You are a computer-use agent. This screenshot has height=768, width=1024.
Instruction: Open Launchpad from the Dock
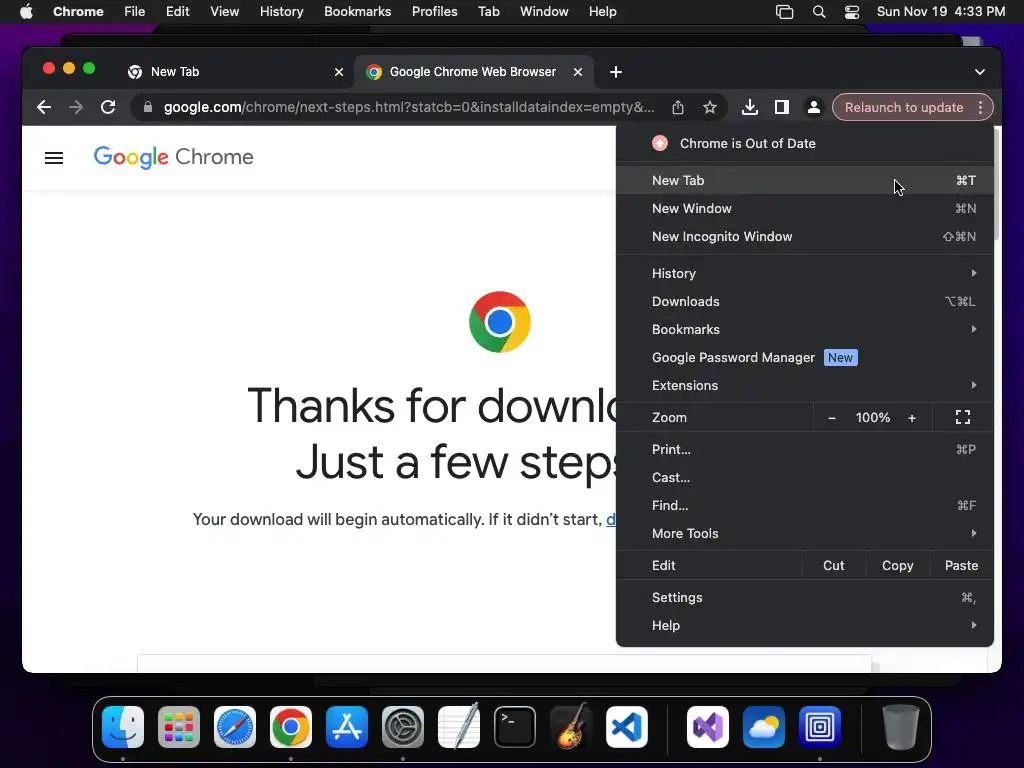point(179,727)
